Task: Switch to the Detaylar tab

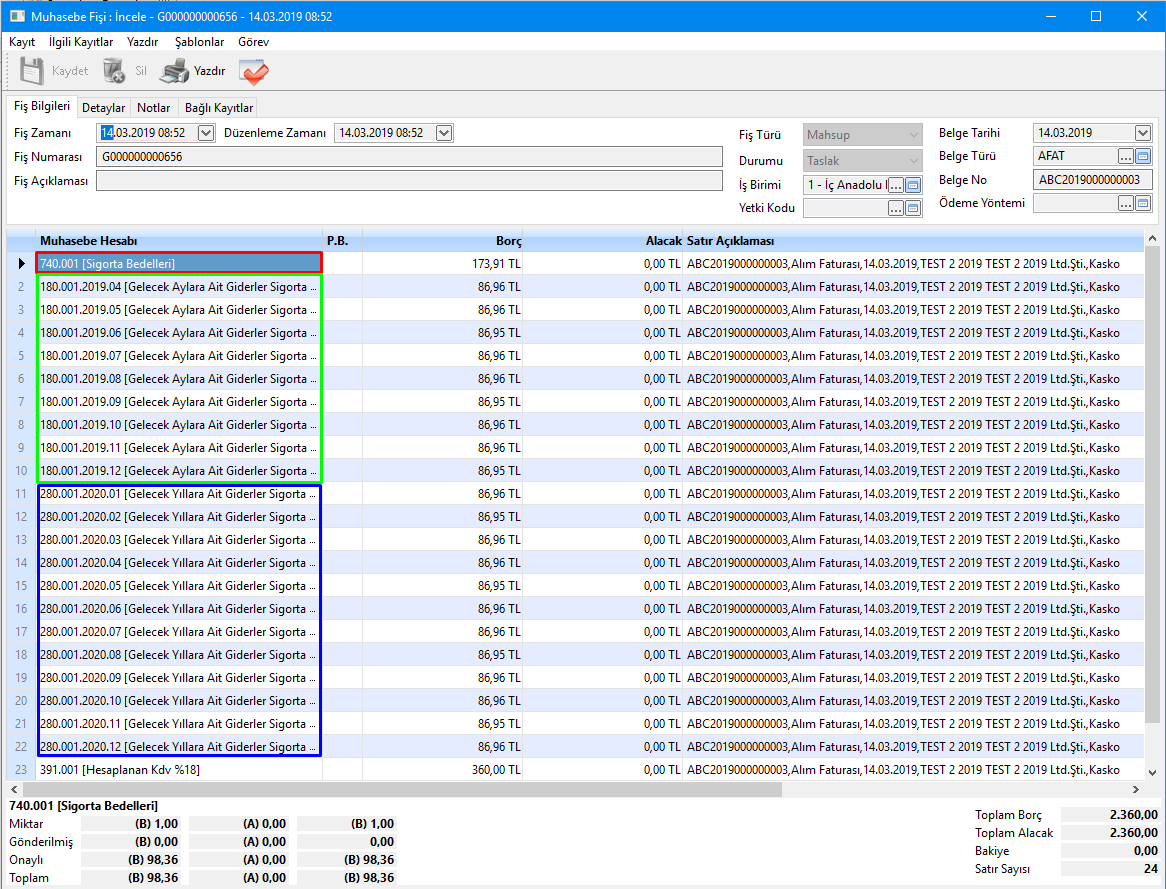Action: [103, 108]
